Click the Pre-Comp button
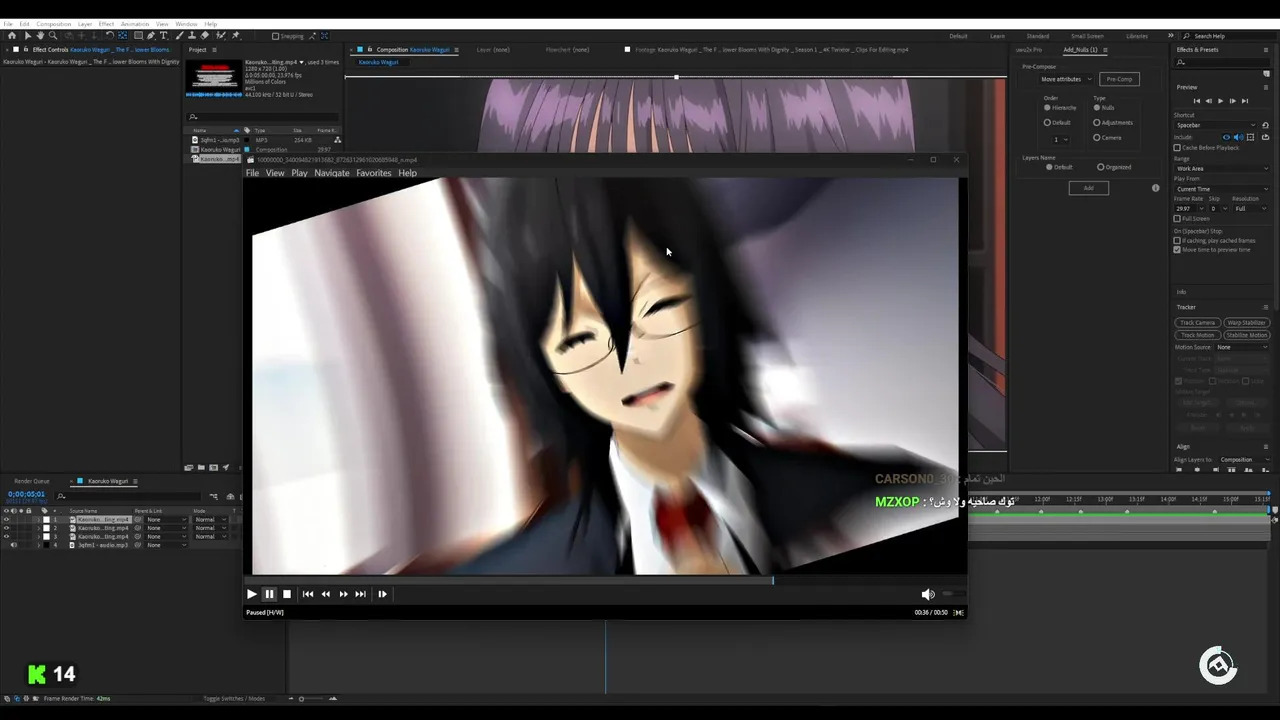Screen dimensions: 1280x720 1119,79
